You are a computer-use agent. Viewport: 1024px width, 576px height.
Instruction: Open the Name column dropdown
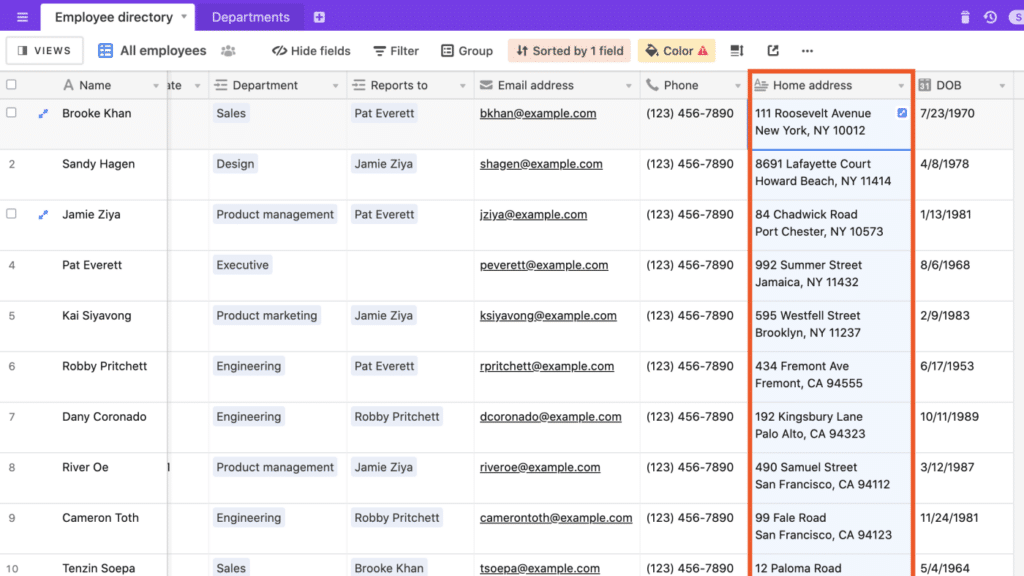tap(155, 86)
